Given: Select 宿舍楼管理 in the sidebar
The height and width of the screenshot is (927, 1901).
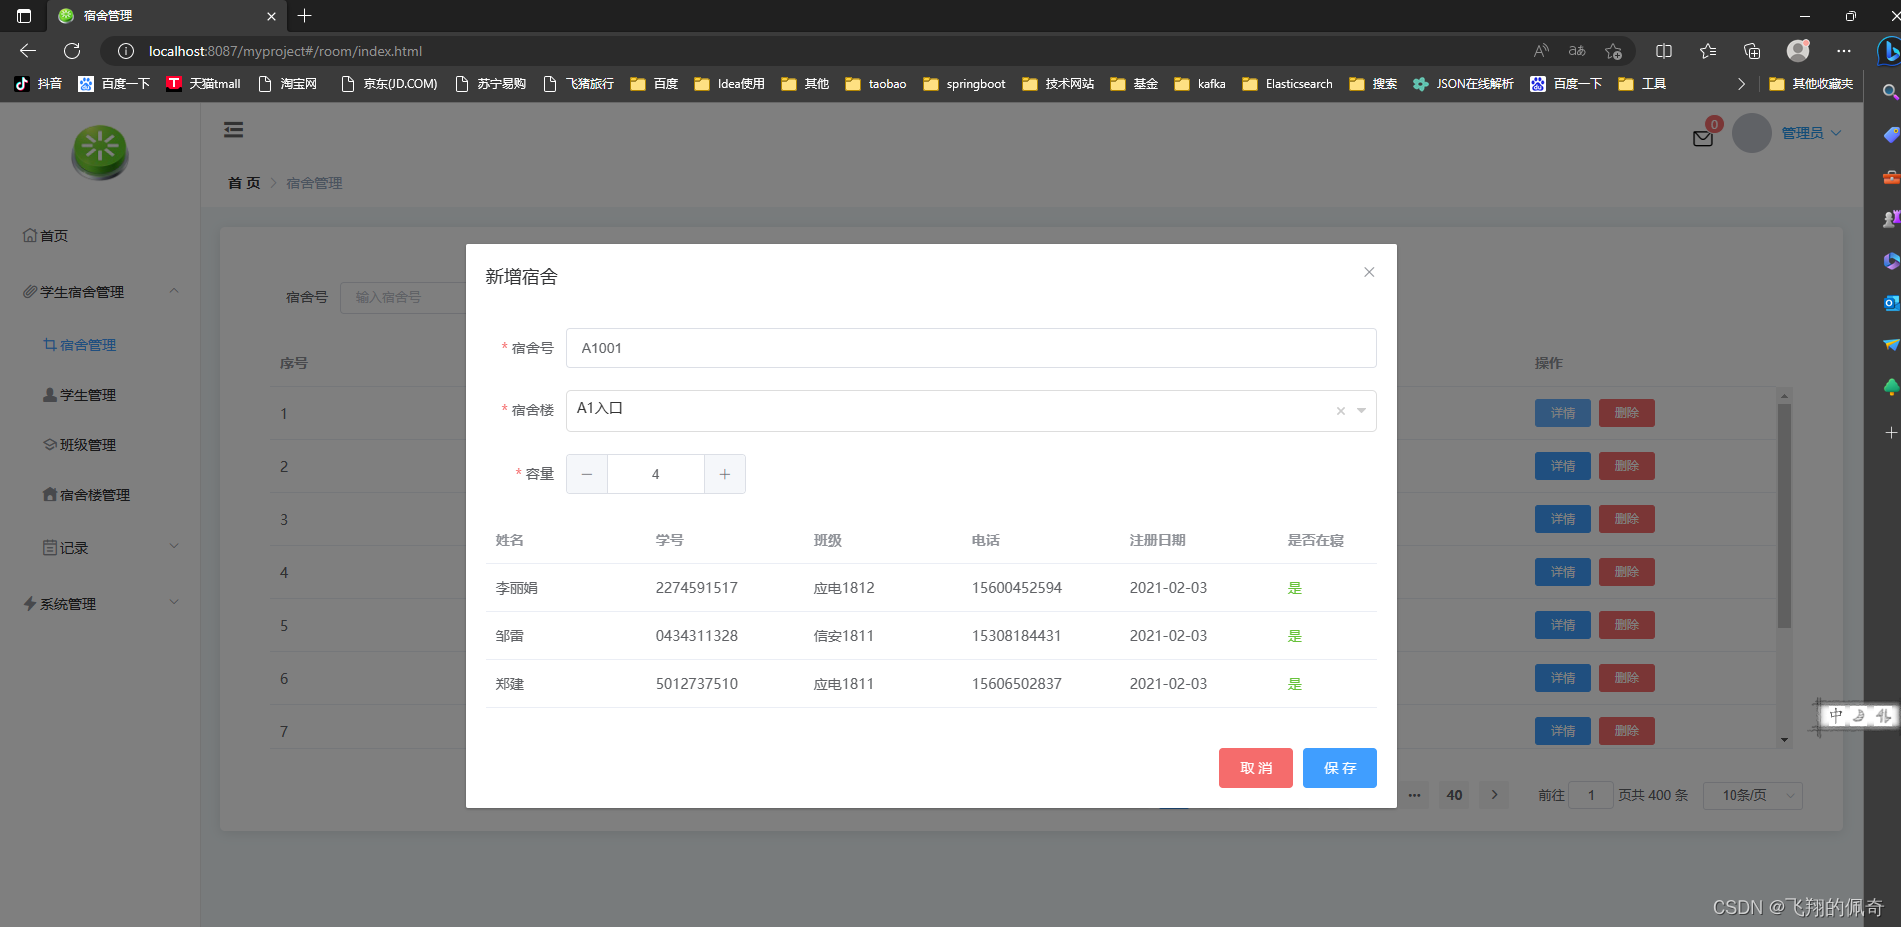Looking at the screenshot, I should click(x=94, y=495).
